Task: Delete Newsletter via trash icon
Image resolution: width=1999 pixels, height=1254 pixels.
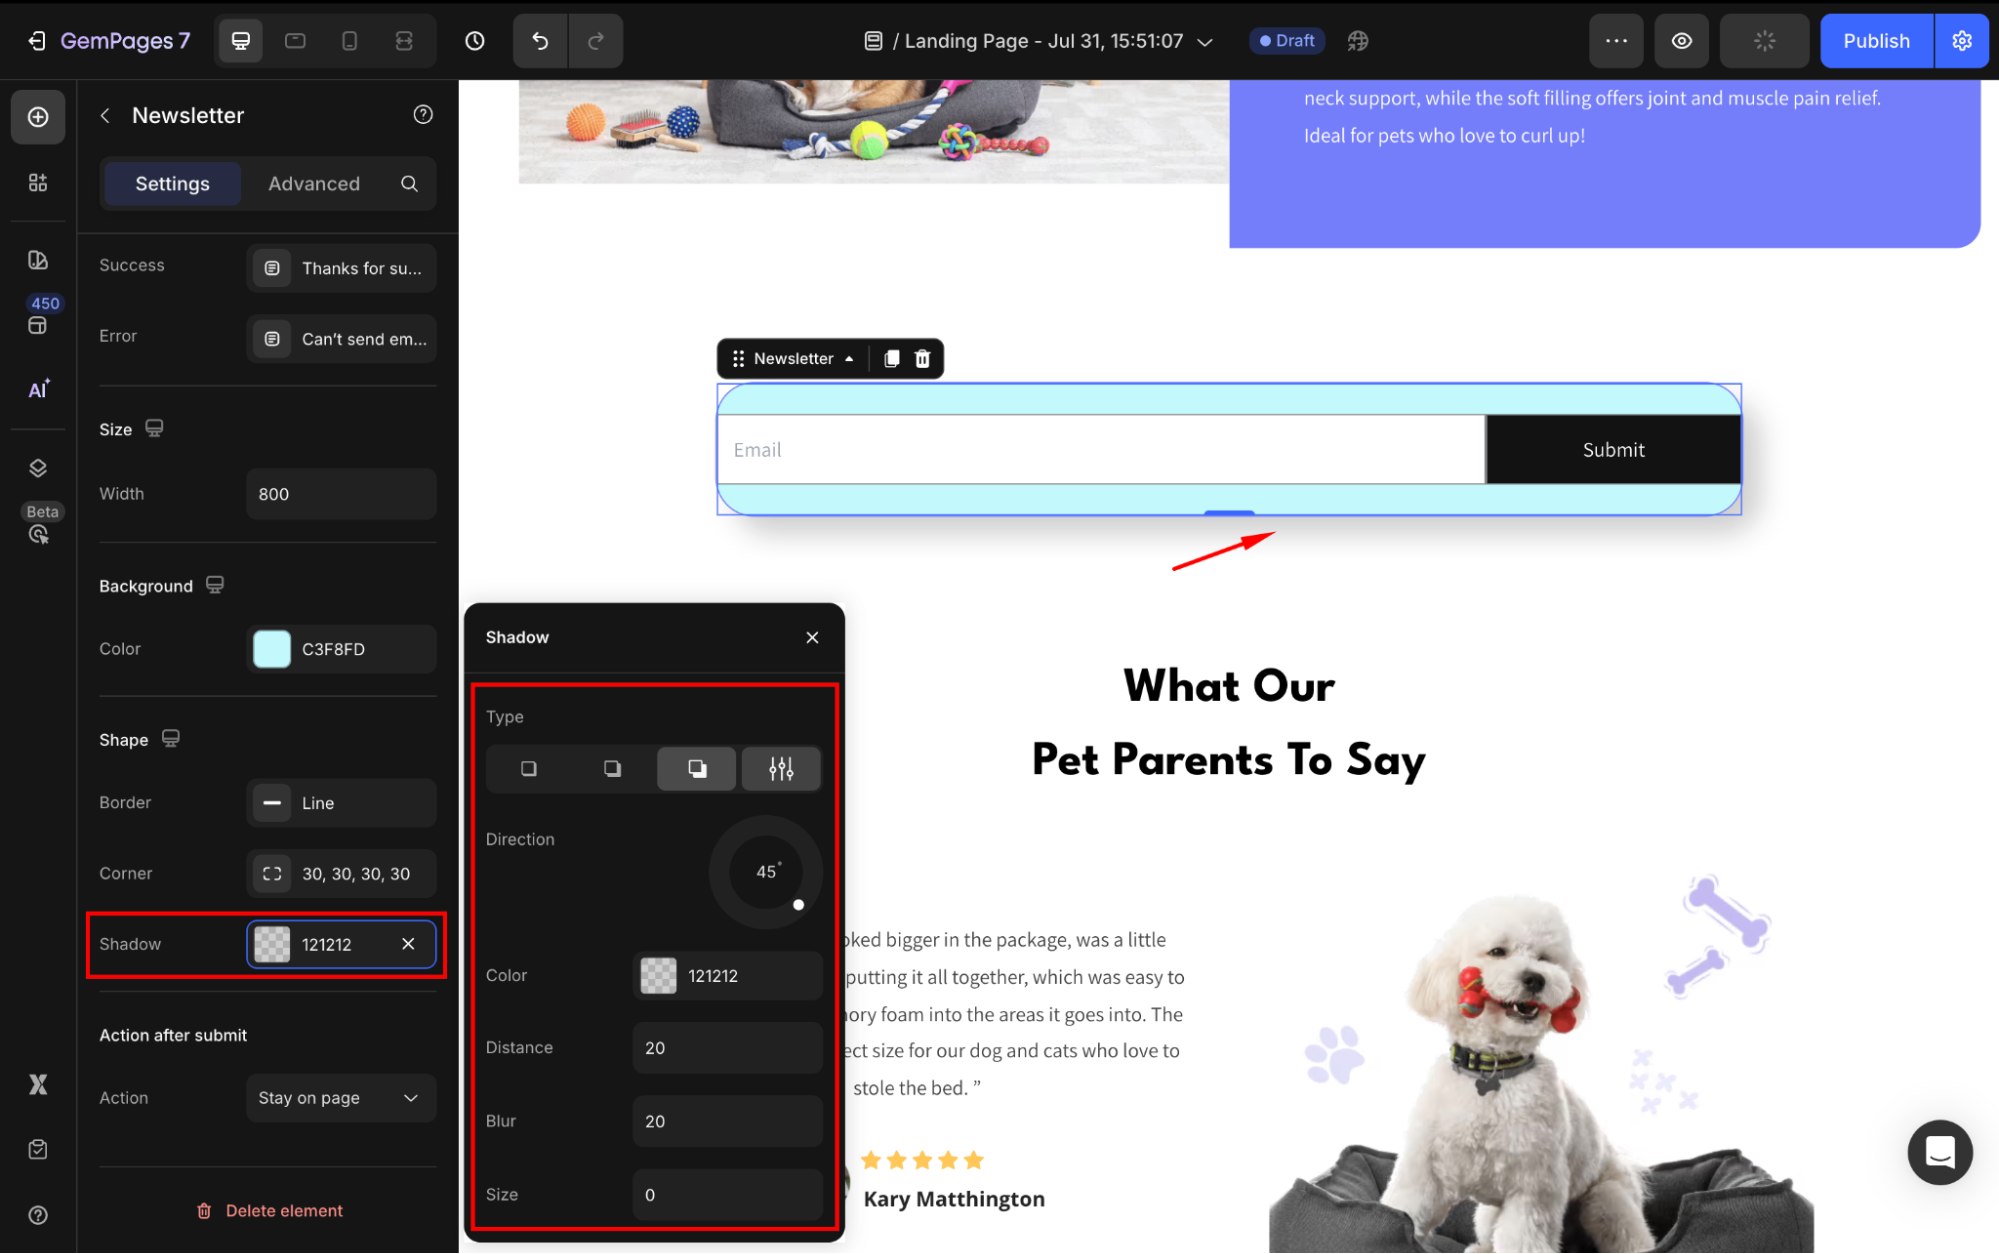Action: (x=923, y=359)
